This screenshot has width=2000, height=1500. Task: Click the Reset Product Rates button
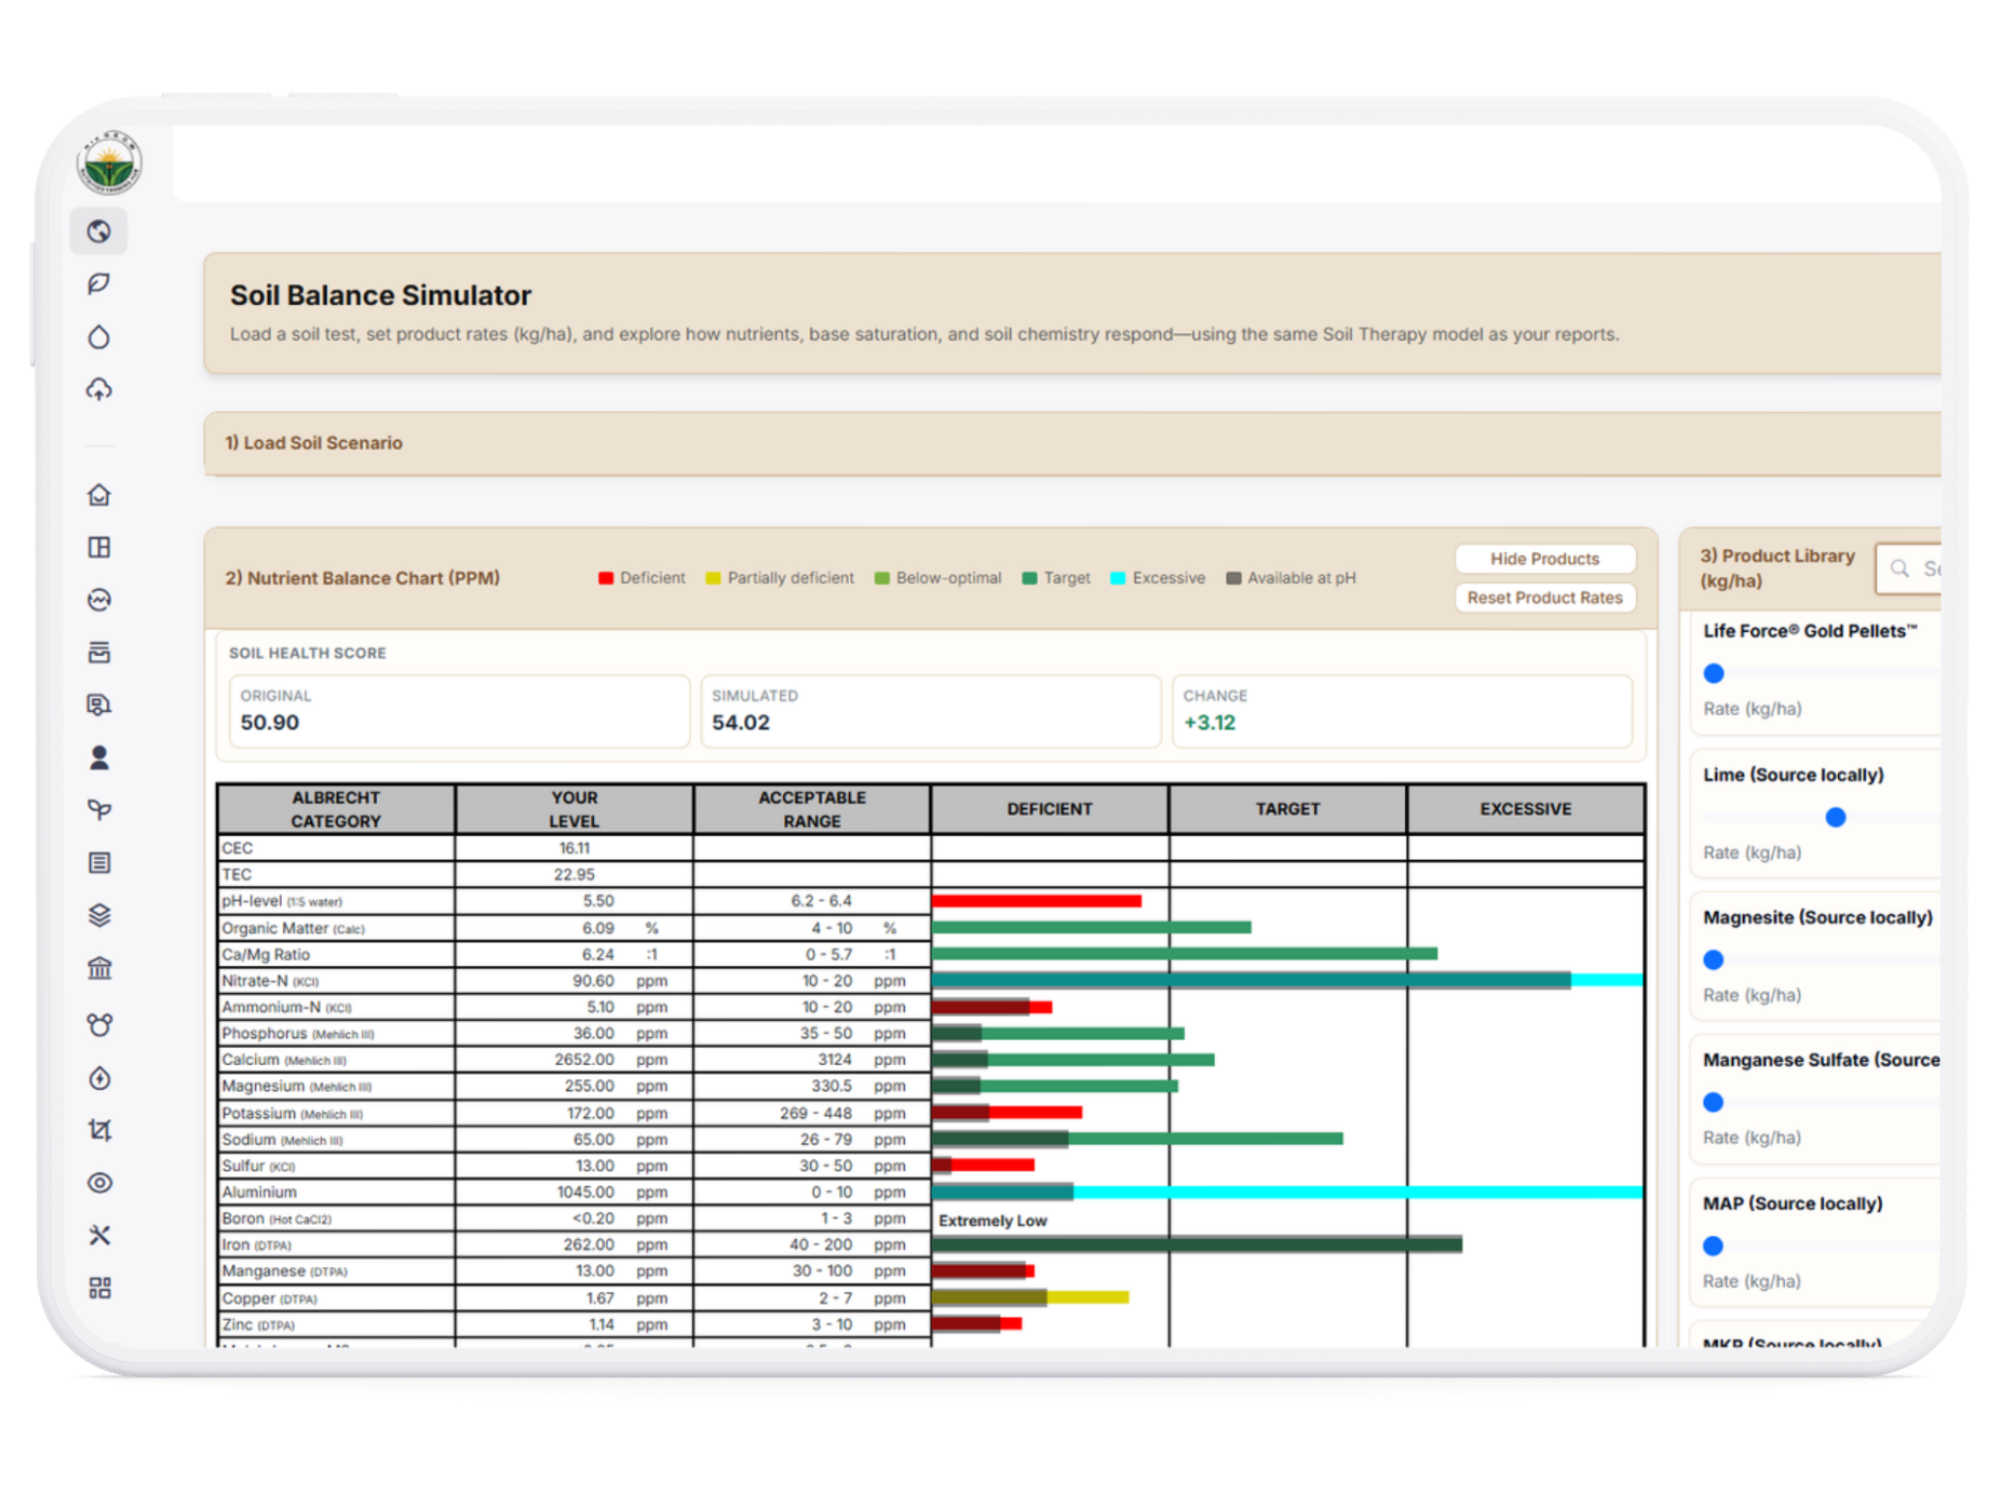tap(1545, 598)
